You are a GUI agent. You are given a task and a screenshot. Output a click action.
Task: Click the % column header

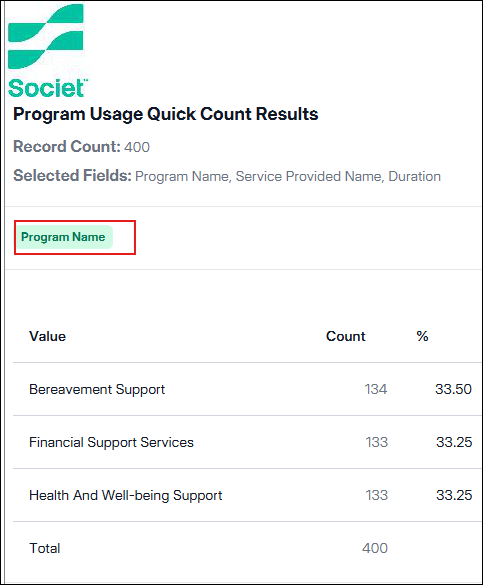coord(422,336)
